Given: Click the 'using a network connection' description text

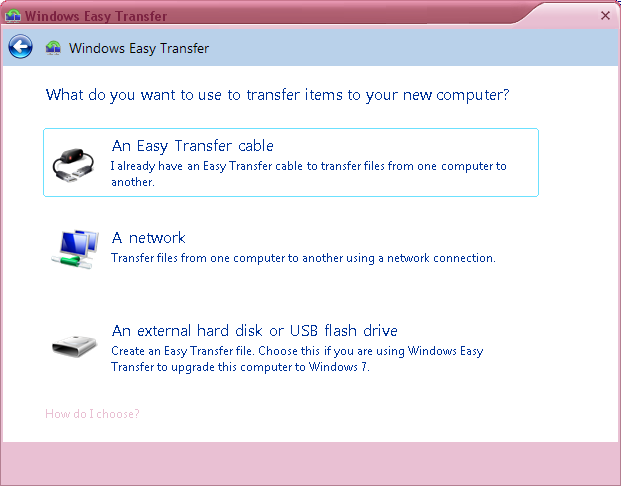Looking at the screenshot, I should pos(303,258).
